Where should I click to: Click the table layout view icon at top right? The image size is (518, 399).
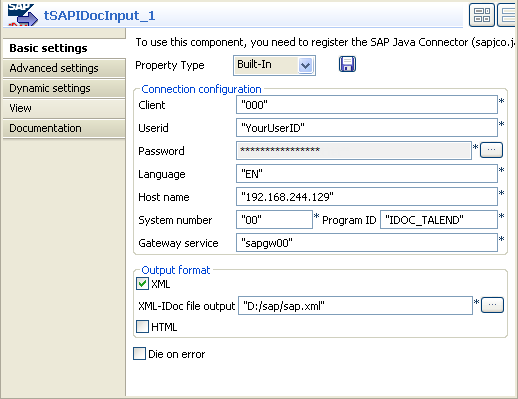pyautogui.click(x=482, y=15)
